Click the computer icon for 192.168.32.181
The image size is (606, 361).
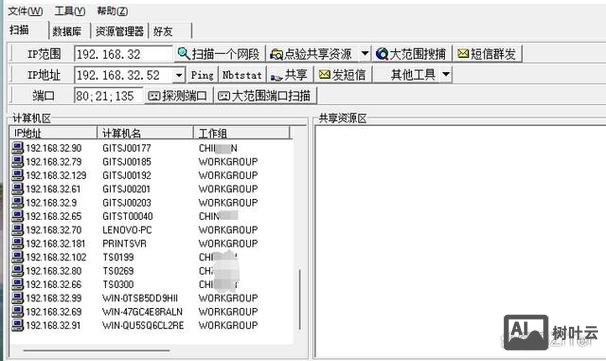[17, 244]
